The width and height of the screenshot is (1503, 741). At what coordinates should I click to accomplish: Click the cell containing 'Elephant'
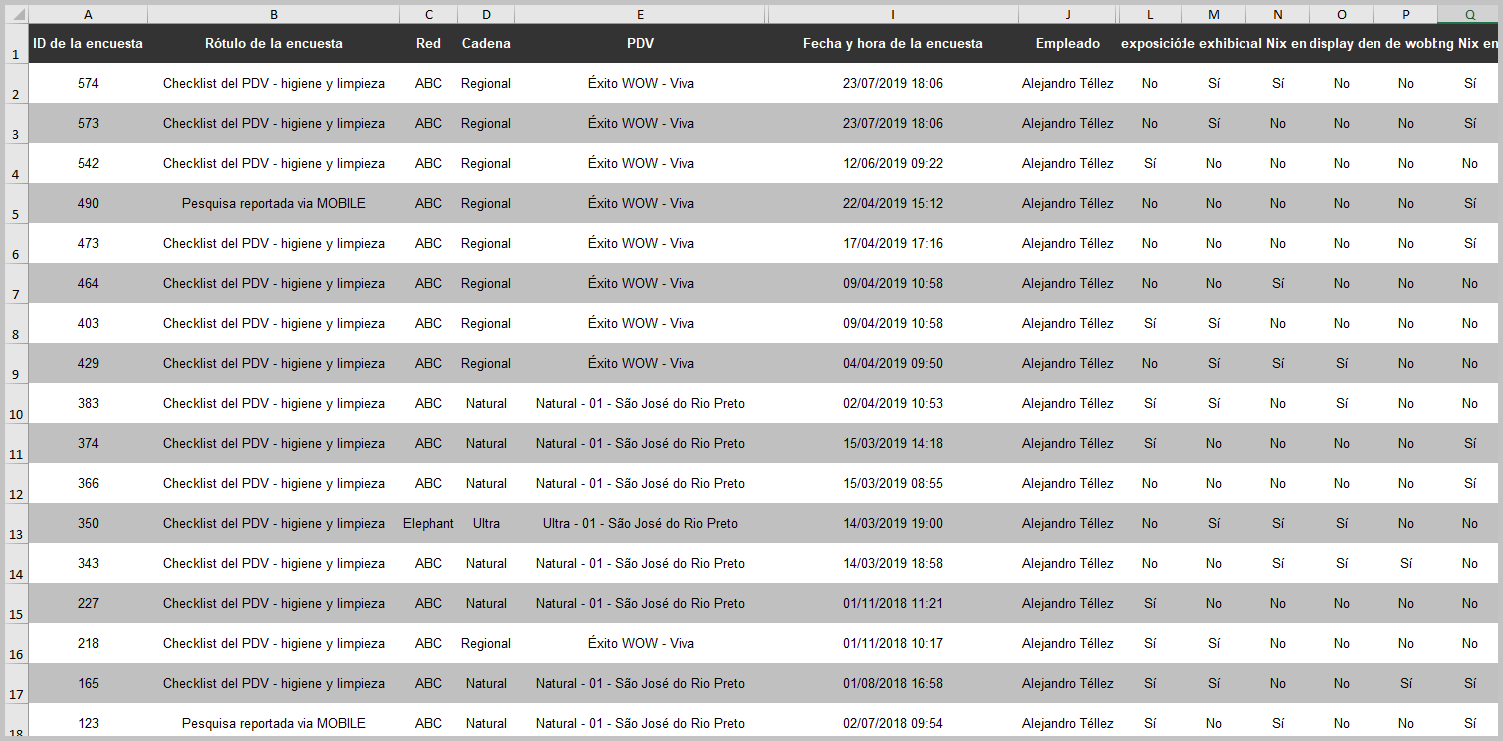tap(428, 524)
